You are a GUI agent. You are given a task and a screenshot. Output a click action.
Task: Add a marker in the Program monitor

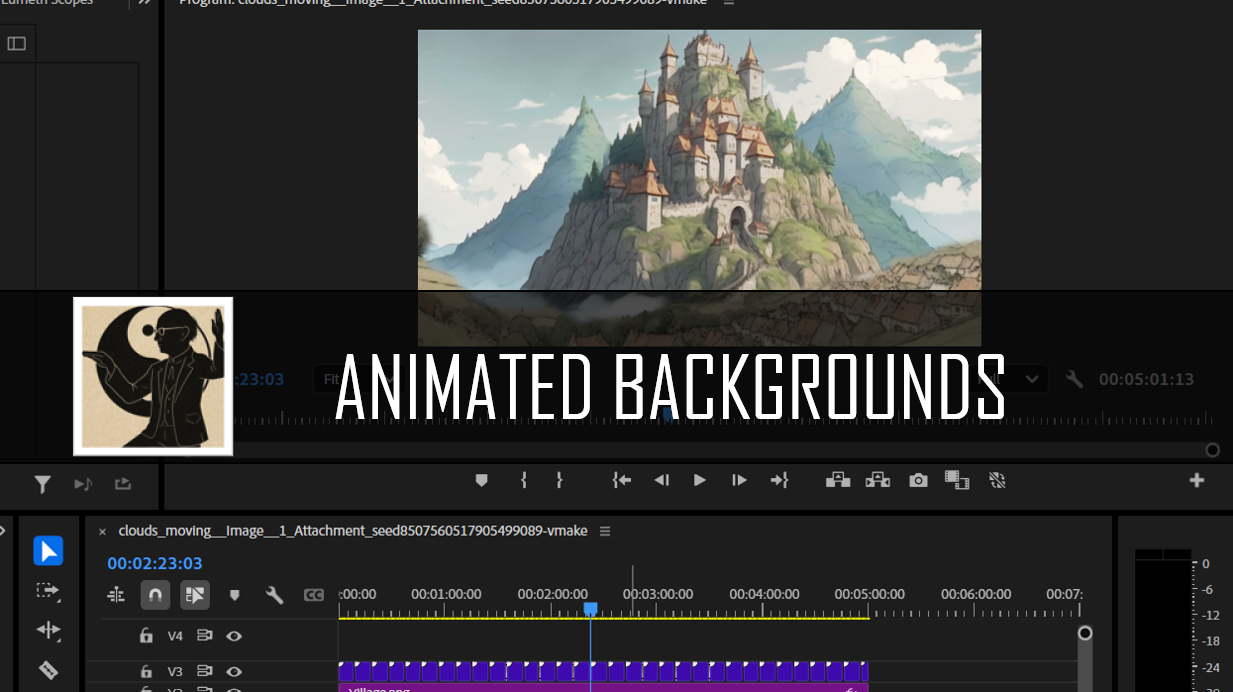[x=481, y=480]
